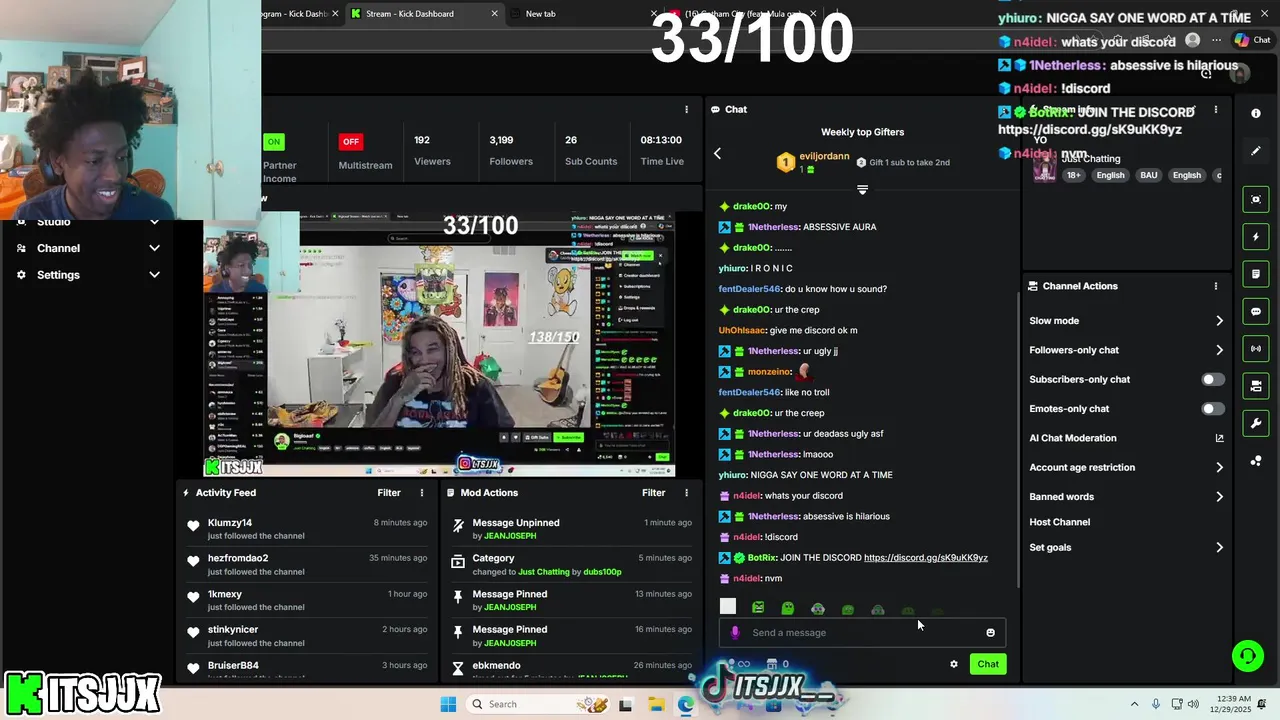Toggle Emotes-only chat switch
Viewport: 1280px width, 720px height.
point(1212,409)
